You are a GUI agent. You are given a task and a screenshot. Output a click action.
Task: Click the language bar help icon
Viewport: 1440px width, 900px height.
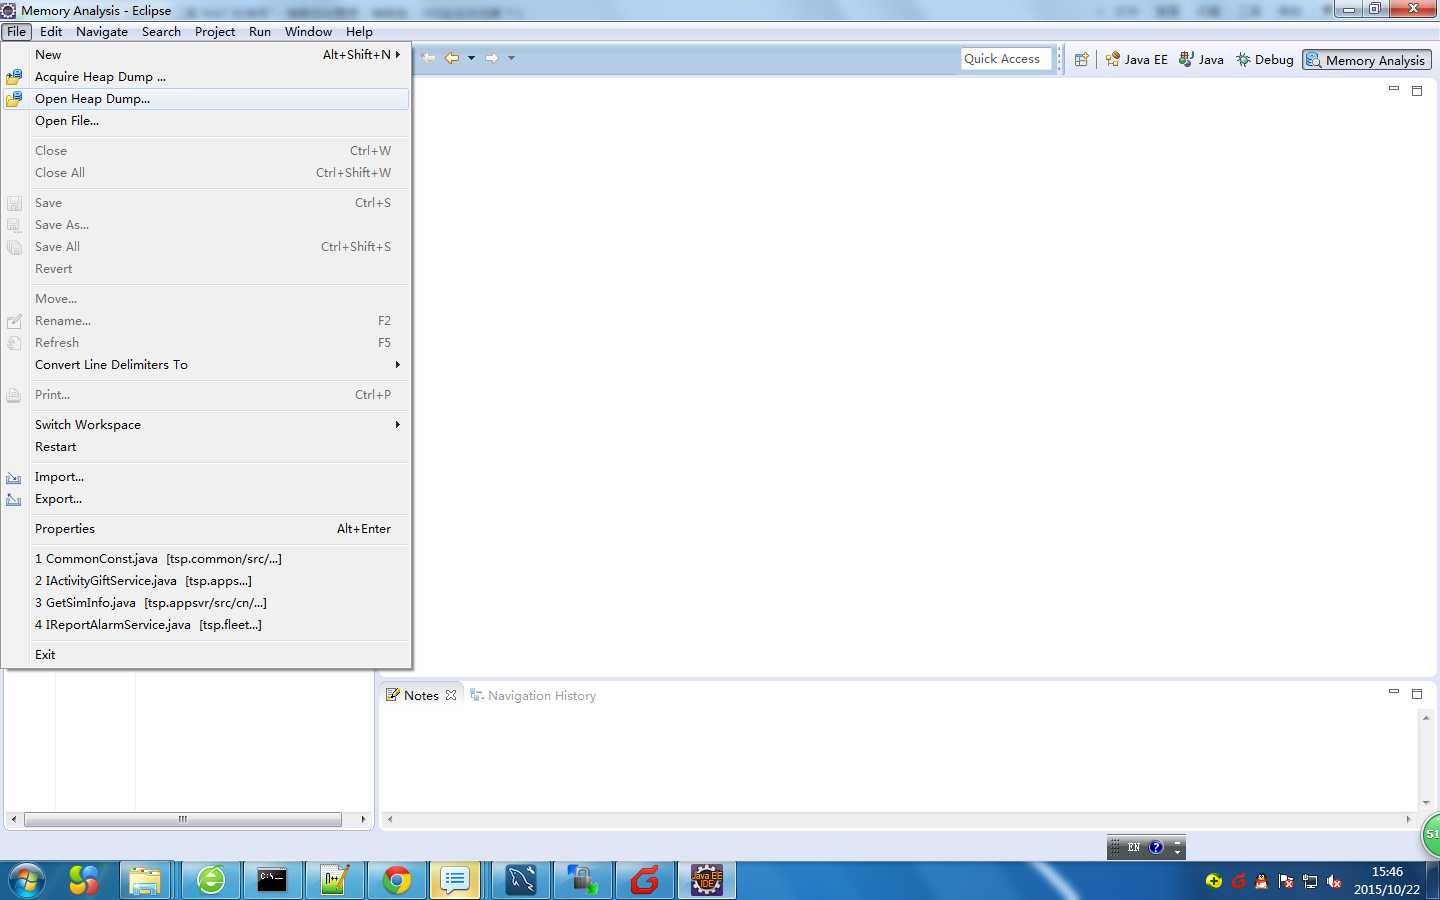pos(1156,847)
